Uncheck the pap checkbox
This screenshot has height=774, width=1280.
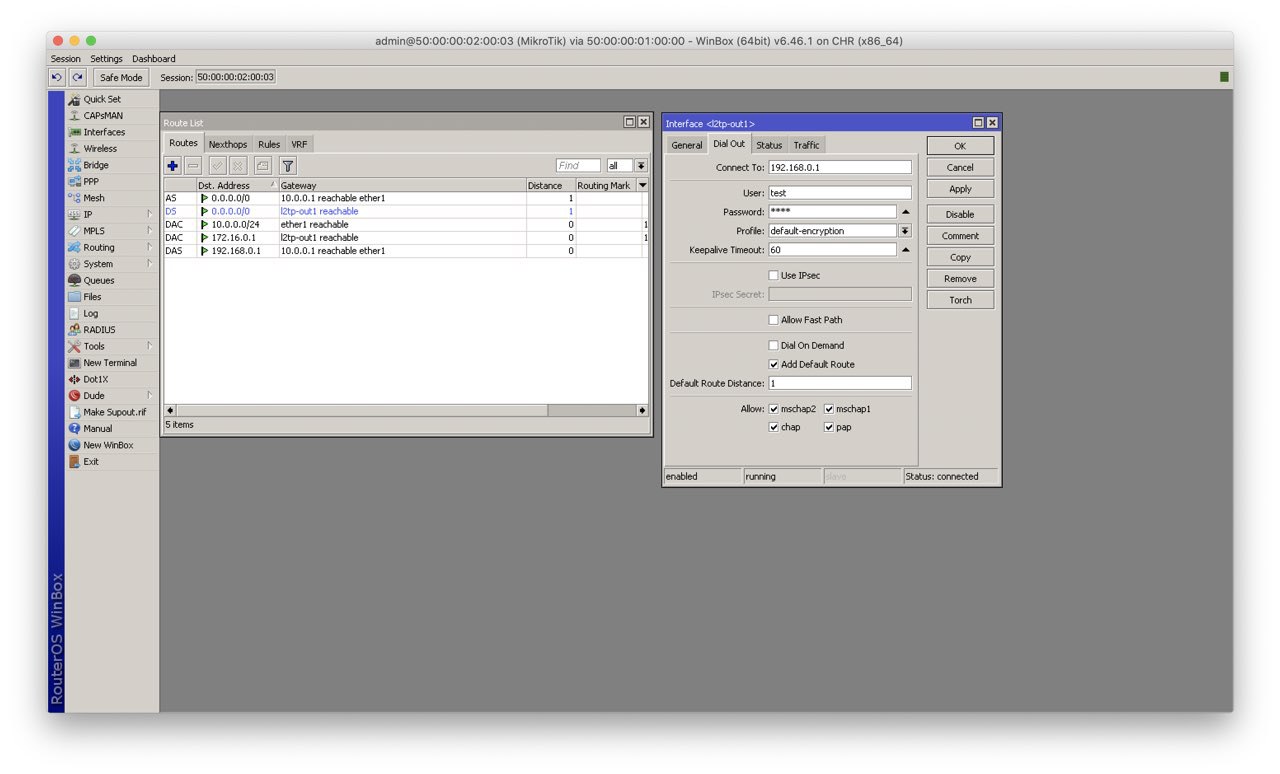829,427
